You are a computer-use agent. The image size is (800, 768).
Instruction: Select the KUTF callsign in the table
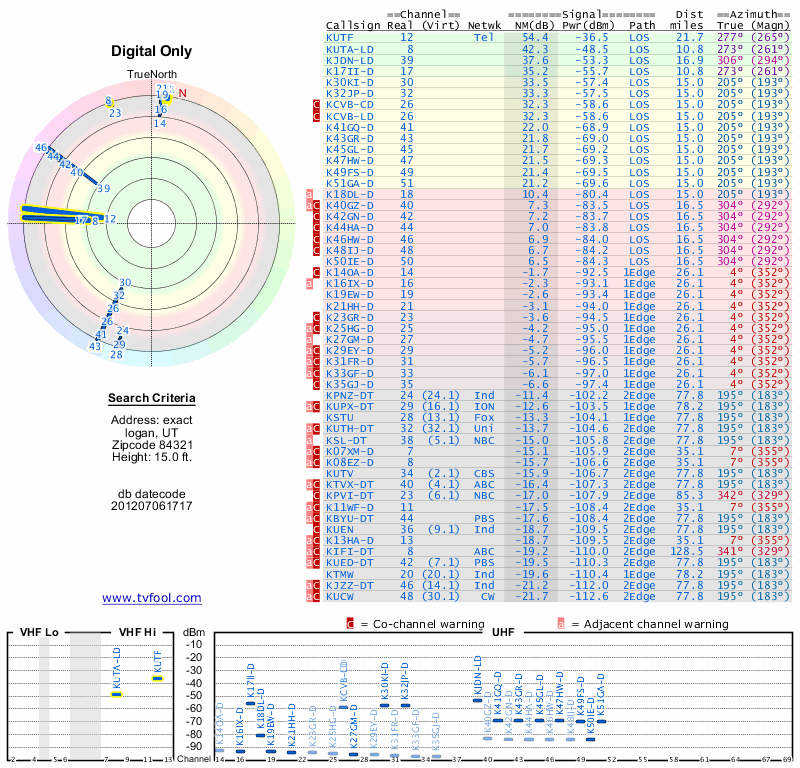pos(340,38)
